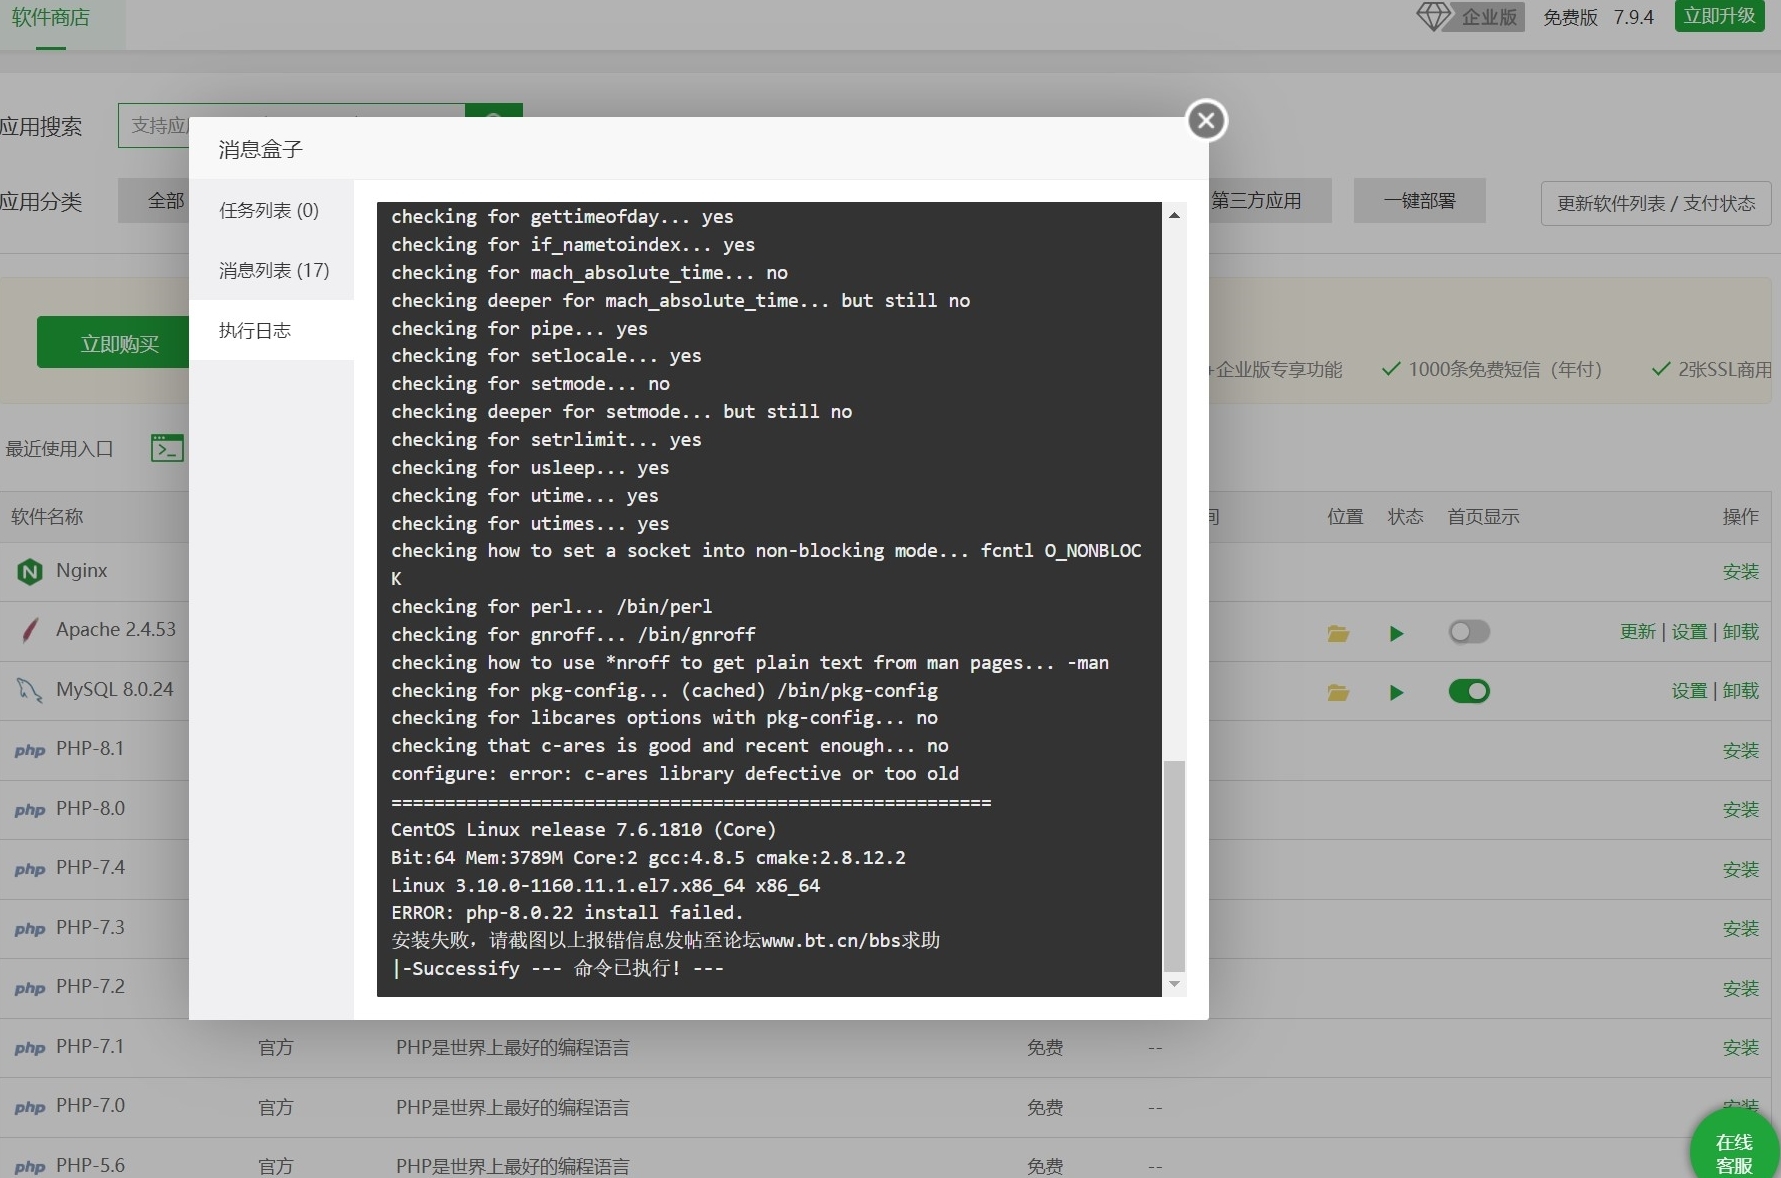Open the task list tab
1781x1178 pixels.
click(270, 210)
